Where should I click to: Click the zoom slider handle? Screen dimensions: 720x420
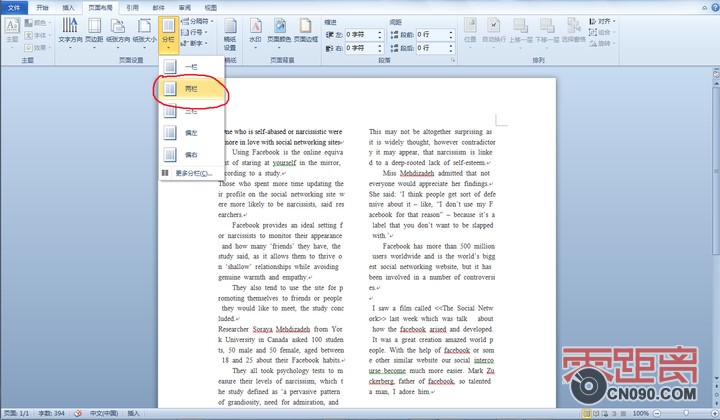point(686,414)
